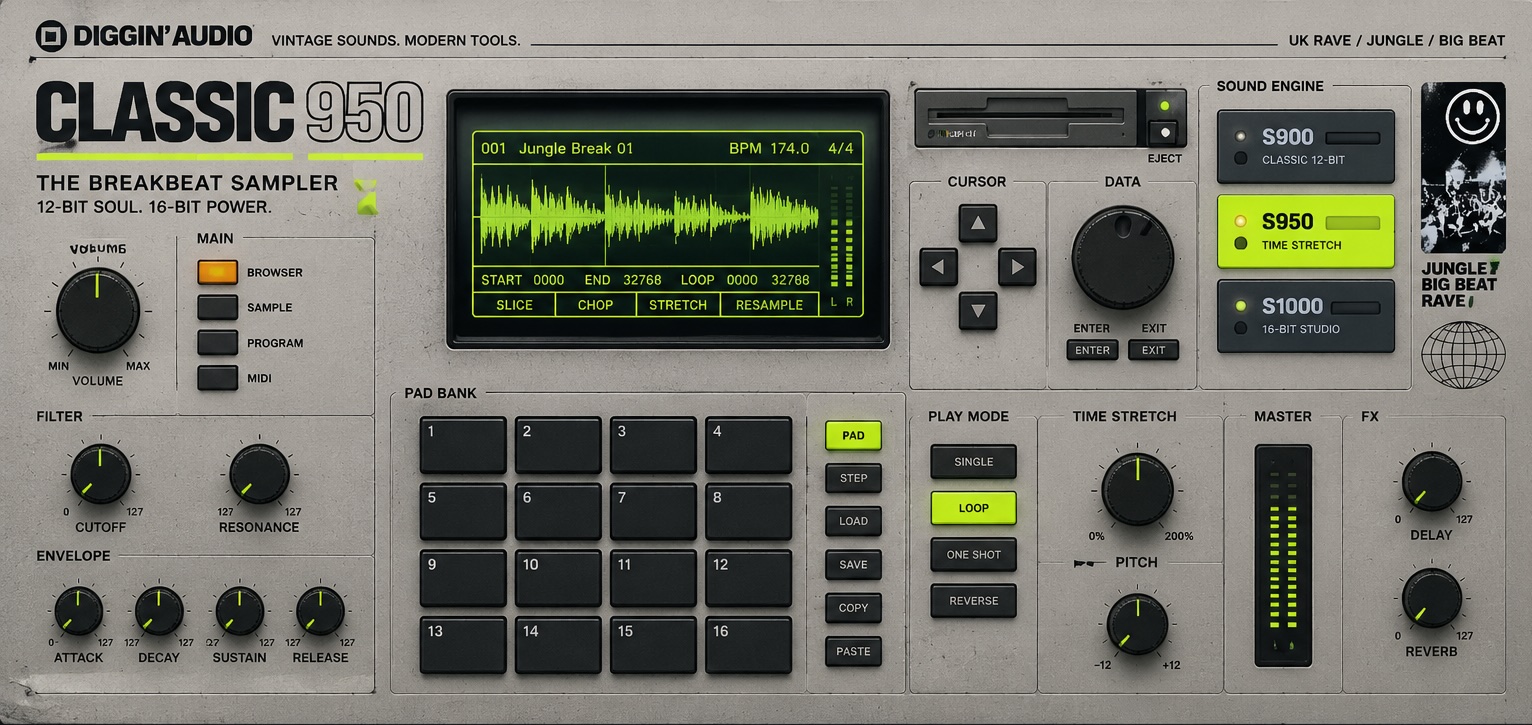Click the Data dial
The image size is (1532, 725).
[x=1123, y=258]
